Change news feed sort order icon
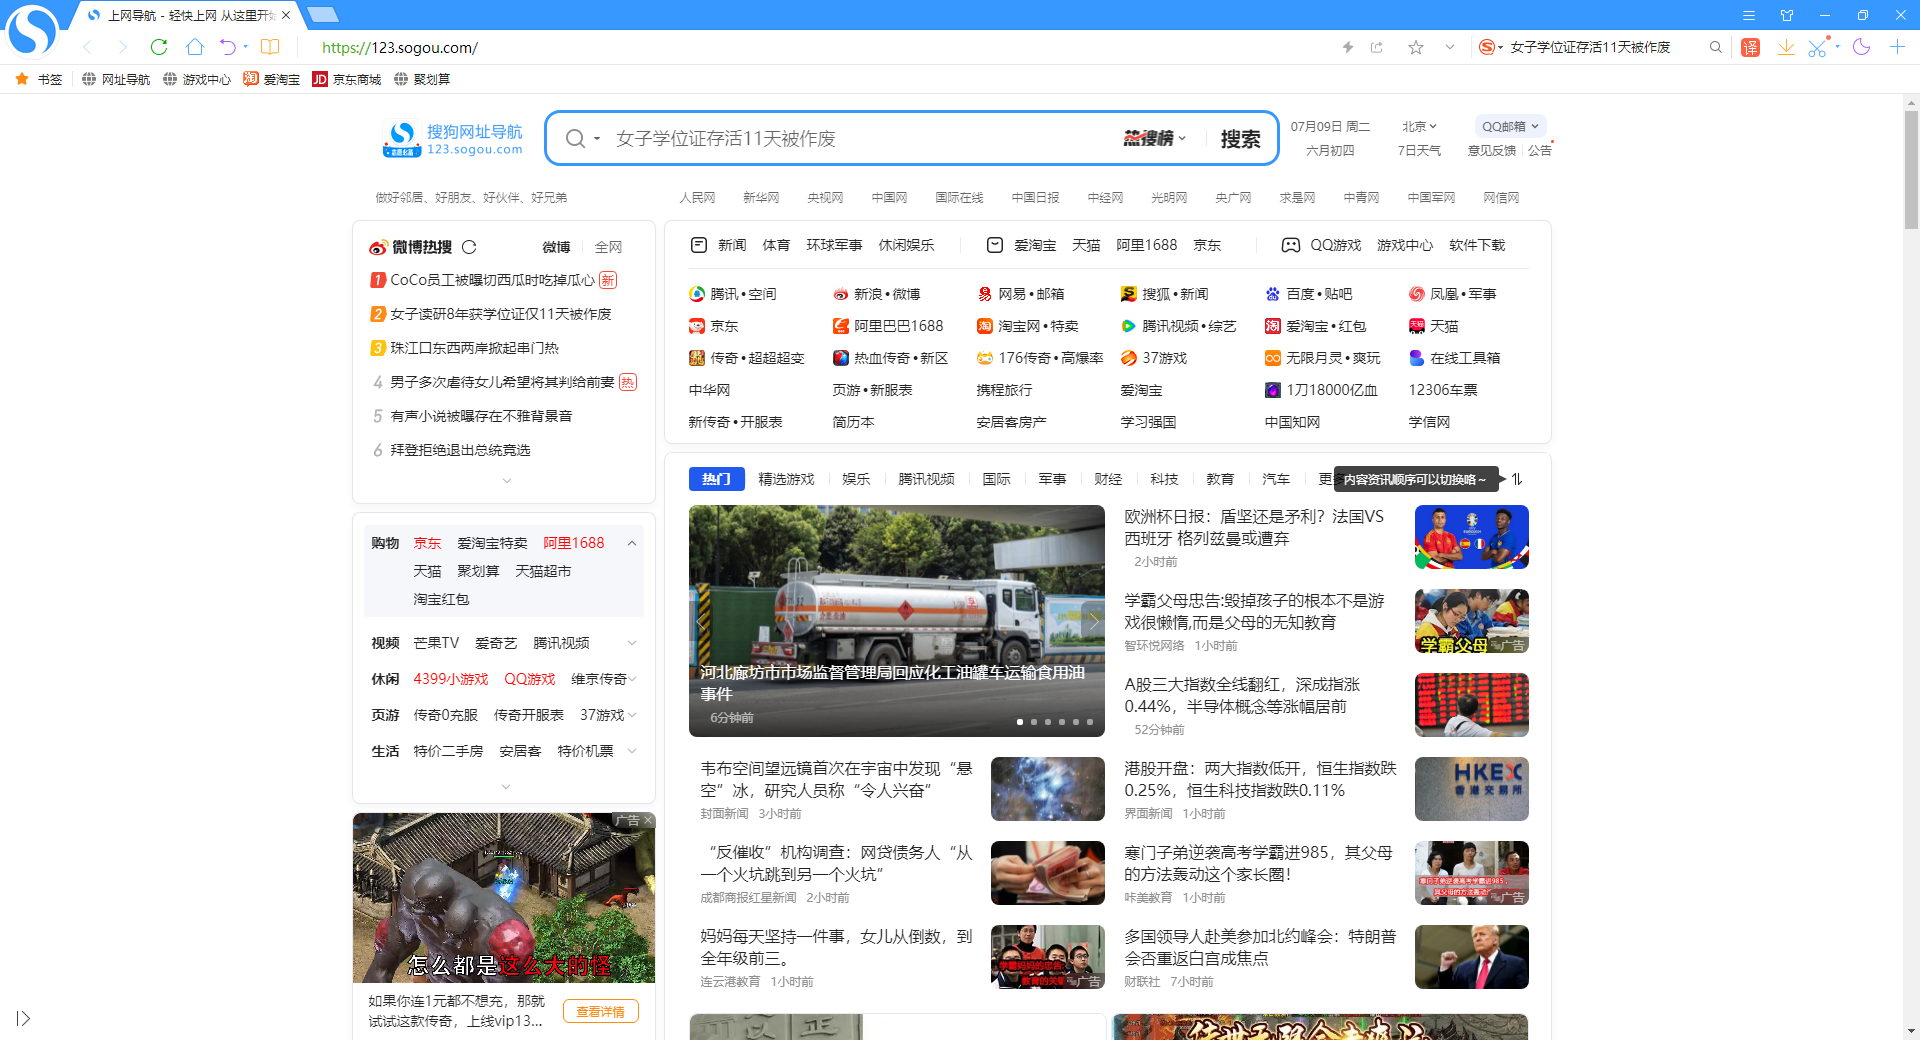Viewport: 1920px width, 1040px height. pos(1516,479)
